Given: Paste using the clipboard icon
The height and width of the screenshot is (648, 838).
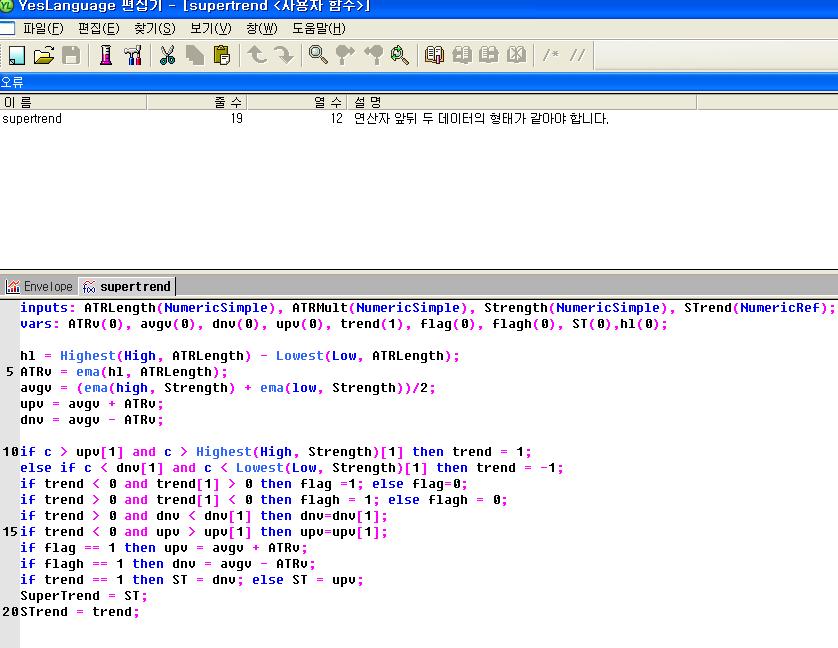Looking at the screenshot, I should 221,55.
